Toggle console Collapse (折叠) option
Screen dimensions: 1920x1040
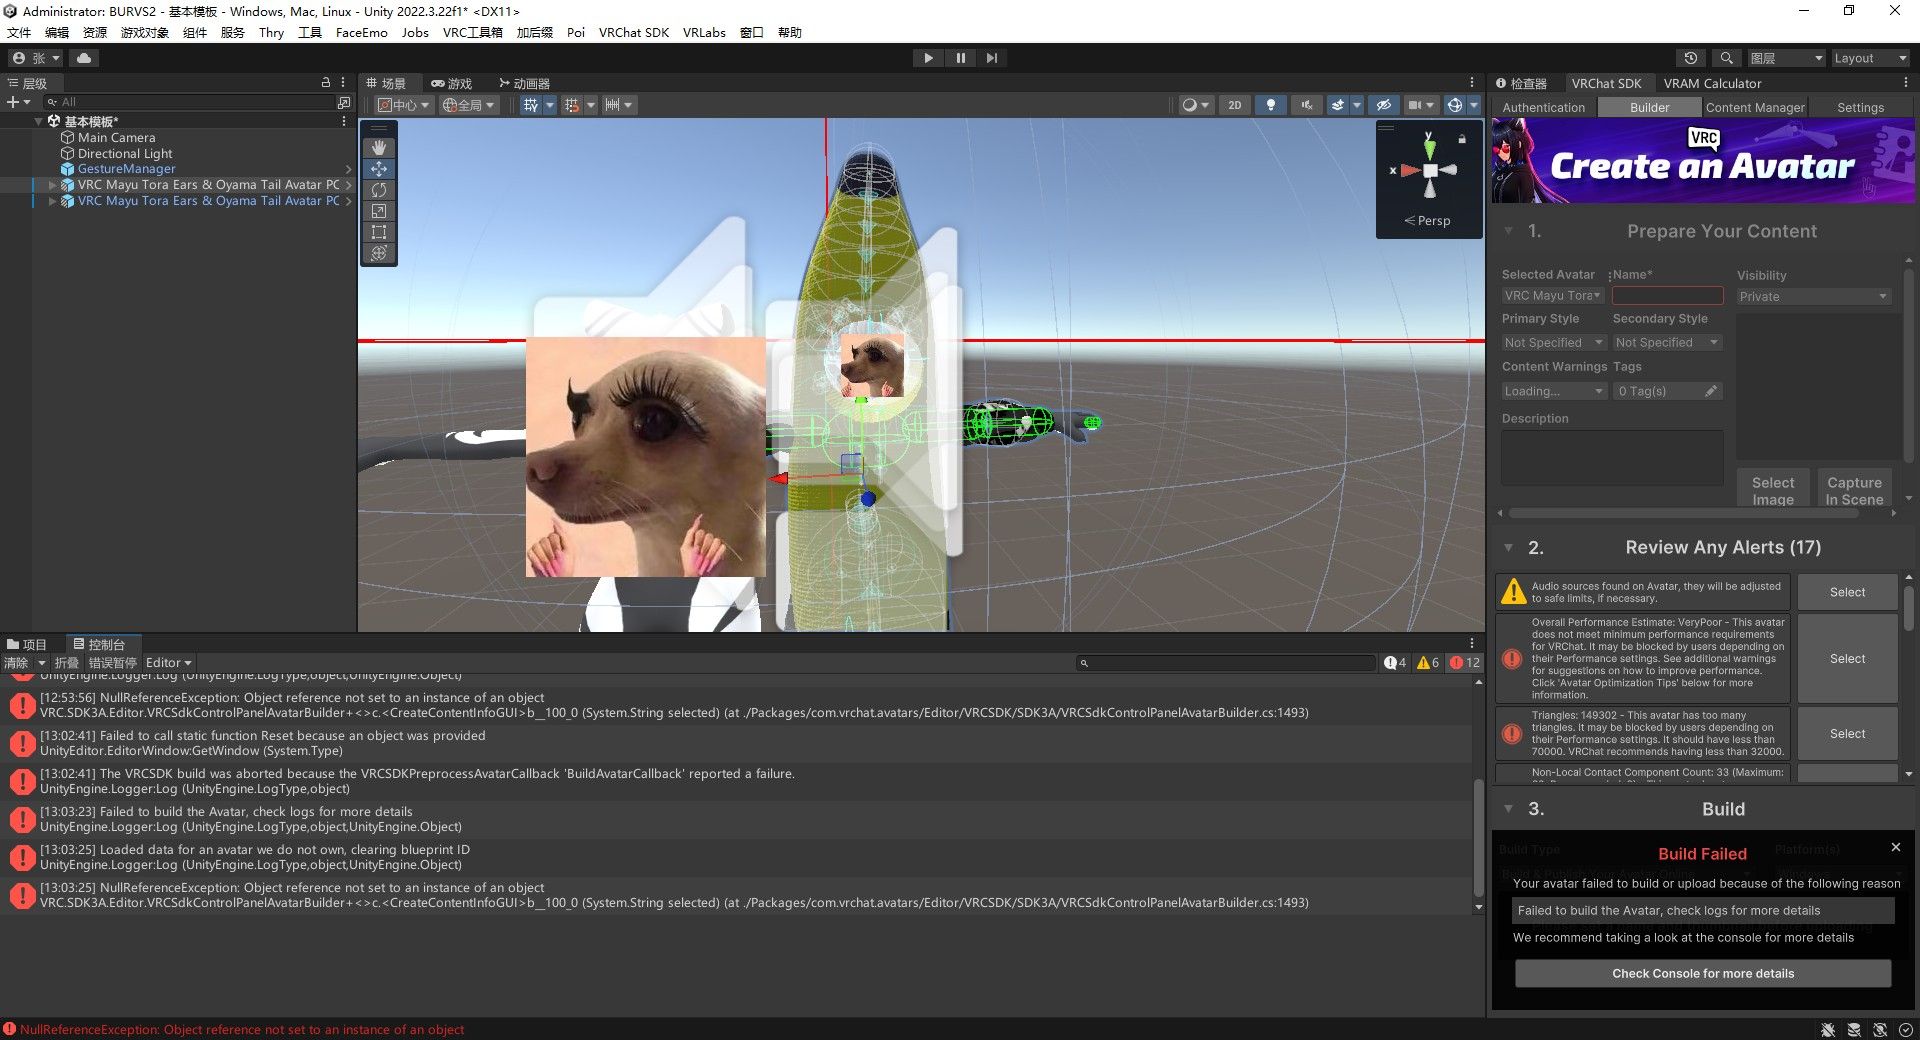(66, 663)
